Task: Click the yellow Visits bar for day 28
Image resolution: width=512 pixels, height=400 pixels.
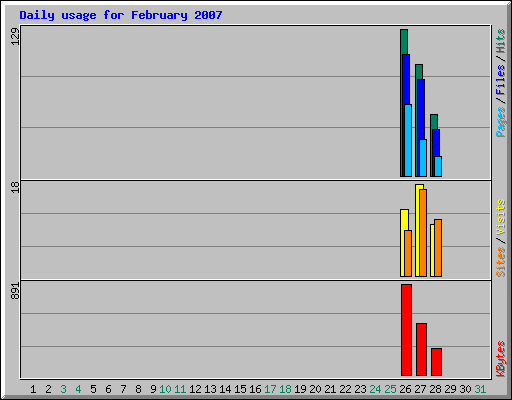Action: click(432, 250)
